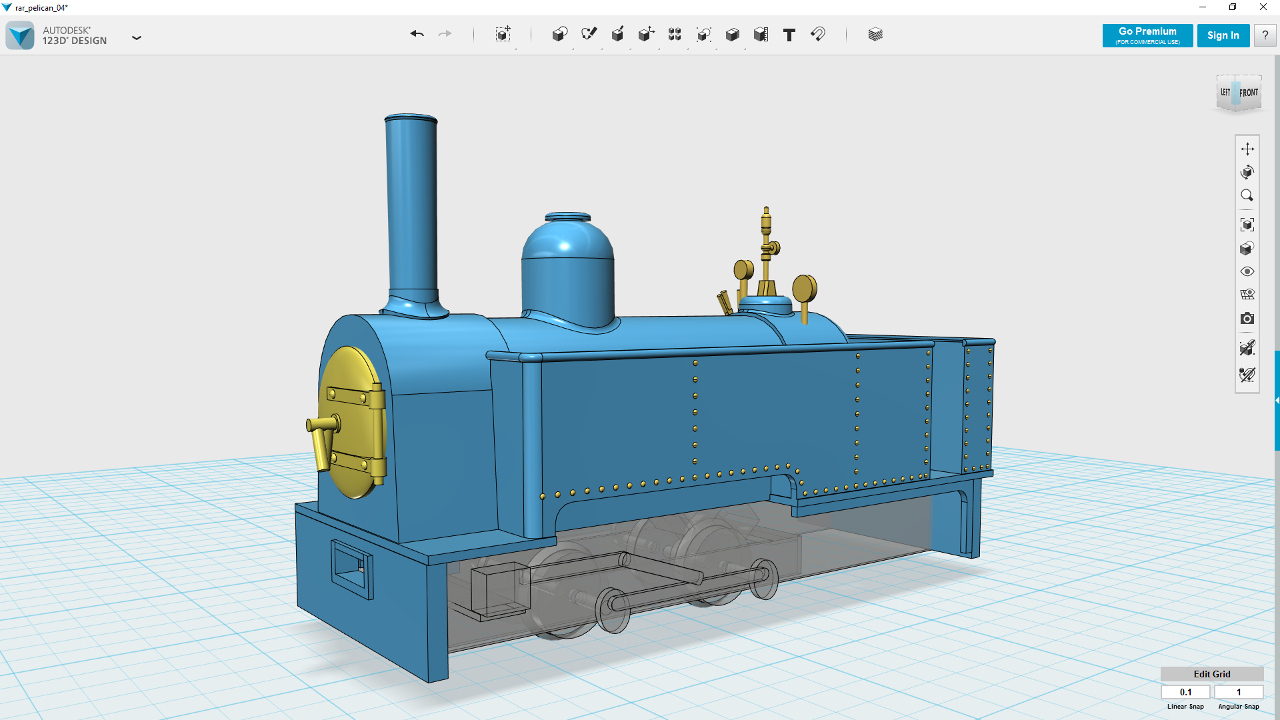The height and width of the screenshot is (720, 1280).
Task: Open the Materials tool
Action: pos(876,34)
